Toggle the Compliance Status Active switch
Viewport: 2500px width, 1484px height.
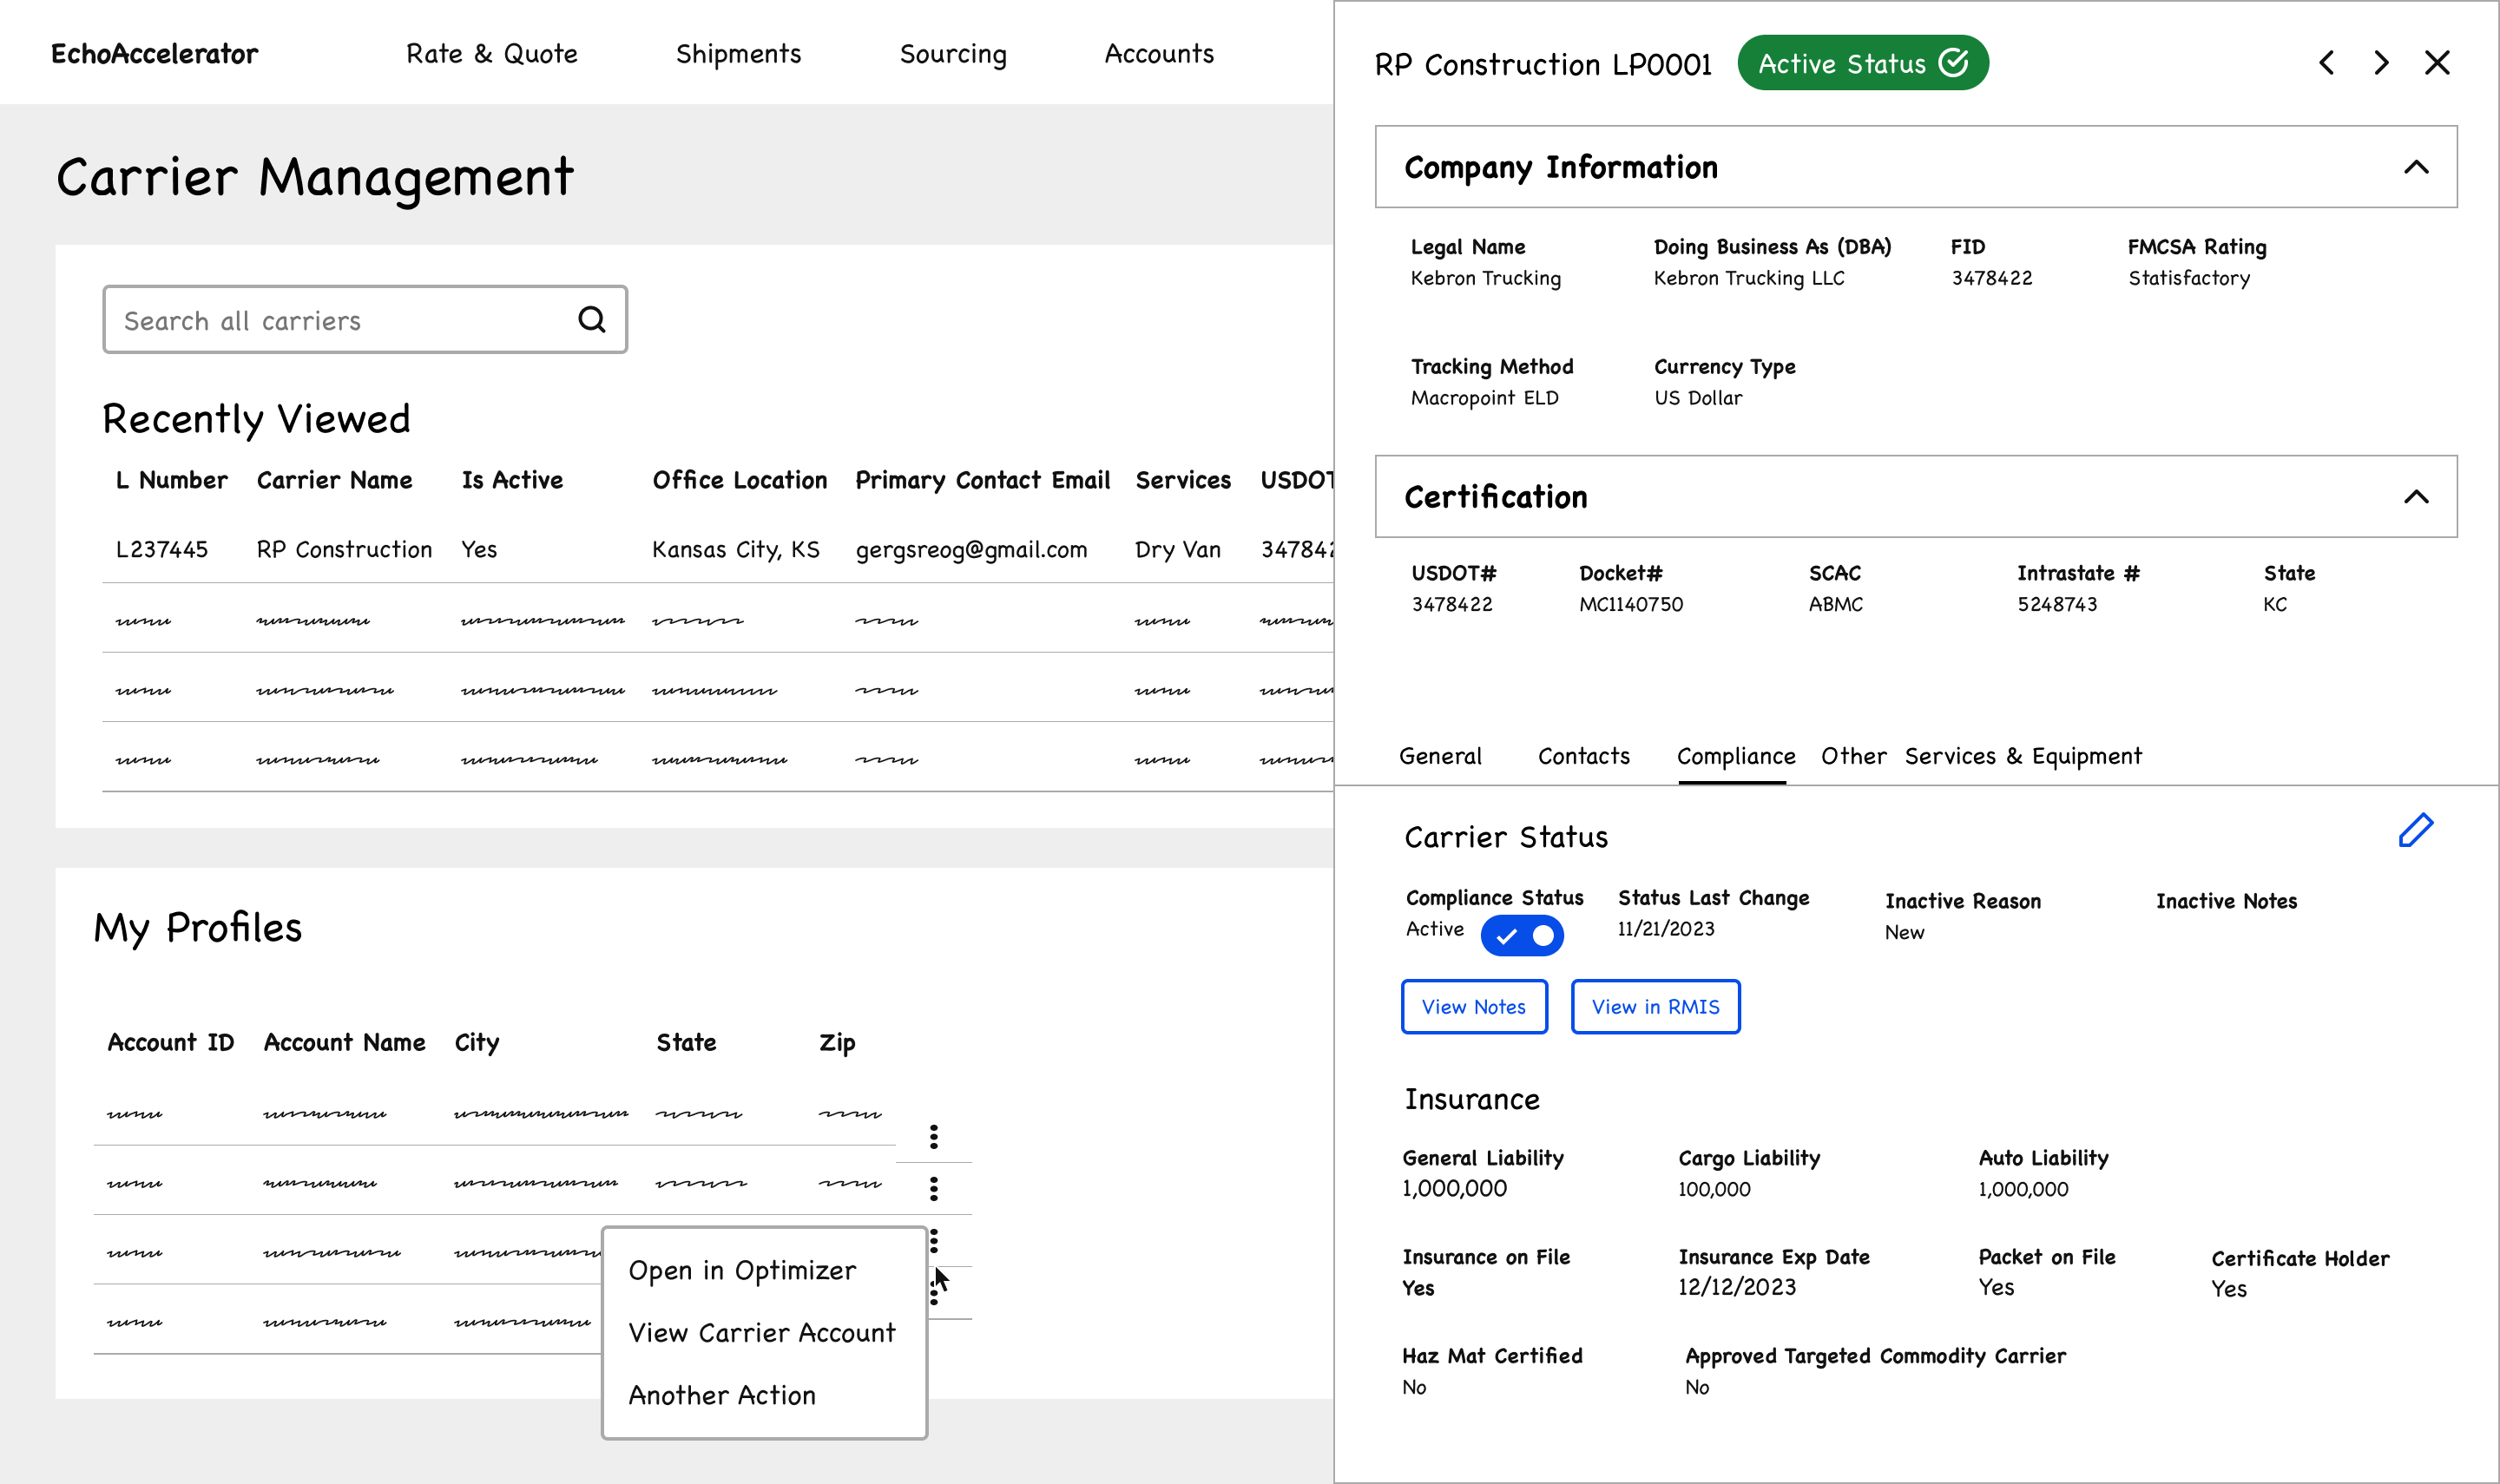1522,936
